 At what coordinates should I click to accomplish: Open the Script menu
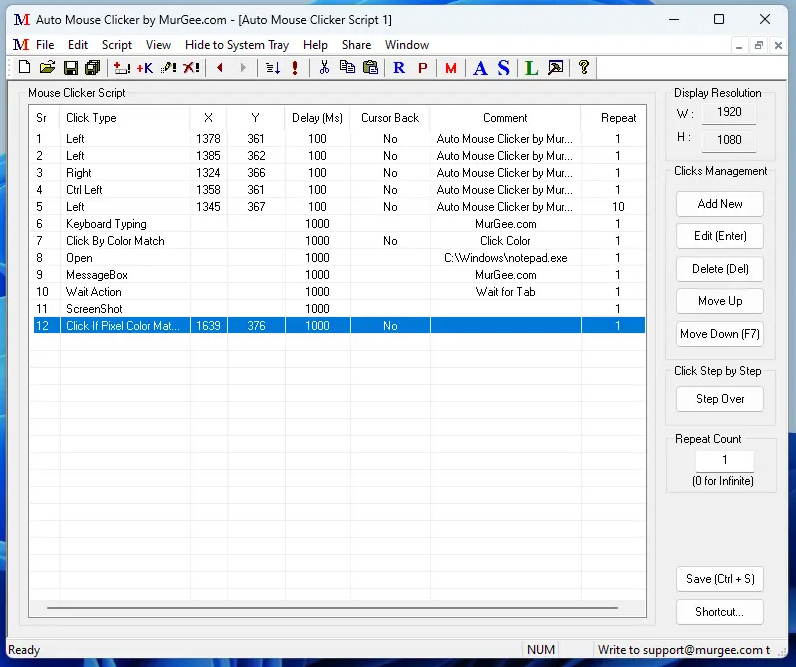point(117,45)
